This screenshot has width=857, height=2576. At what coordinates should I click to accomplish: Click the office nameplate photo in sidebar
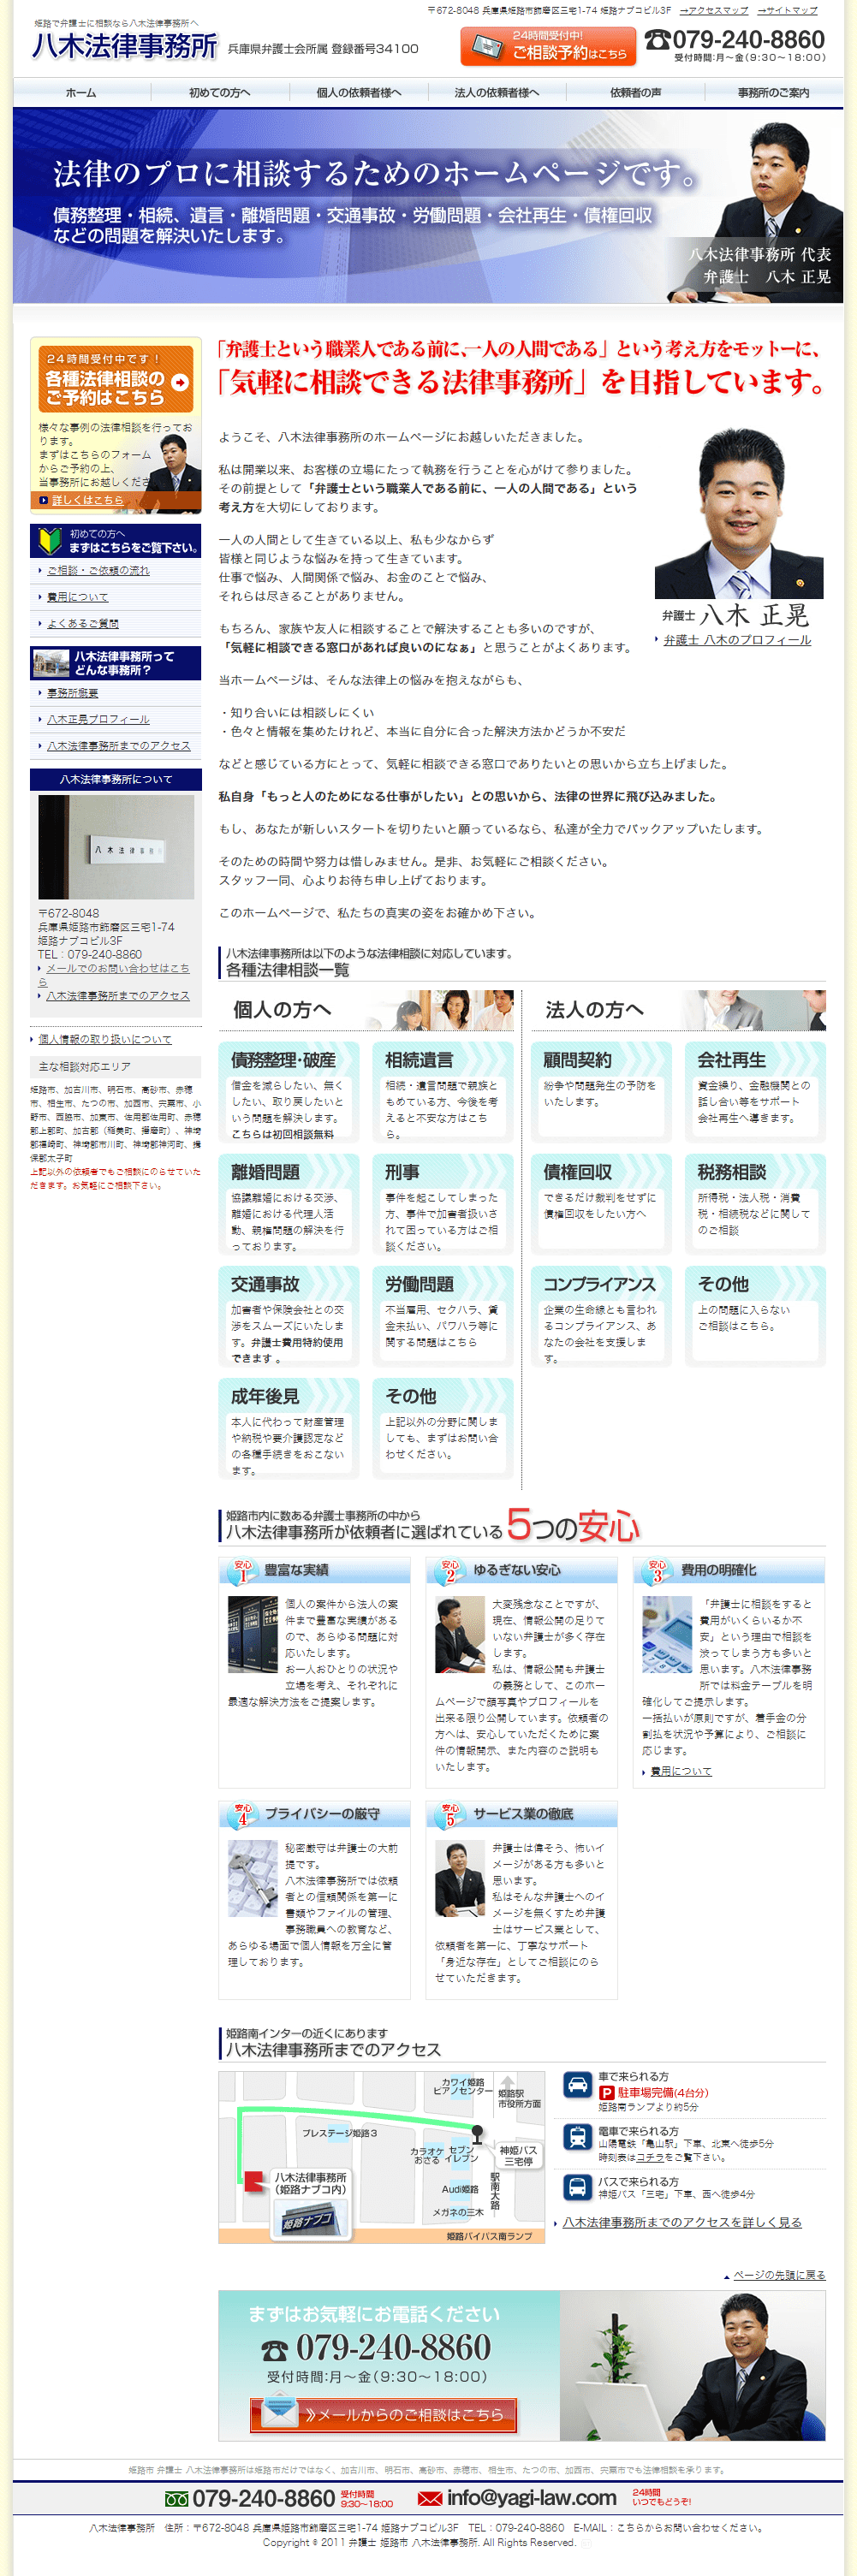pos(116,847)
